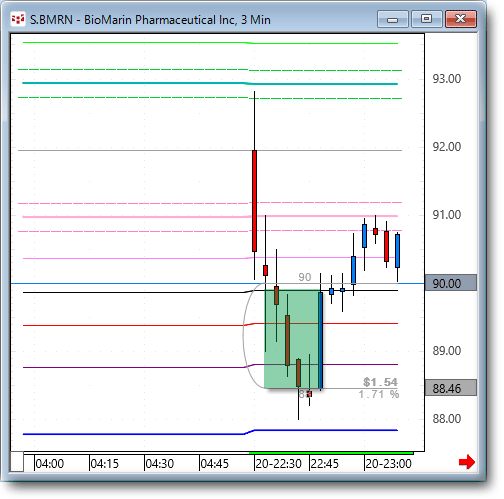Click the tall red candlestick body
504x499 pixels.
(254, 201)
